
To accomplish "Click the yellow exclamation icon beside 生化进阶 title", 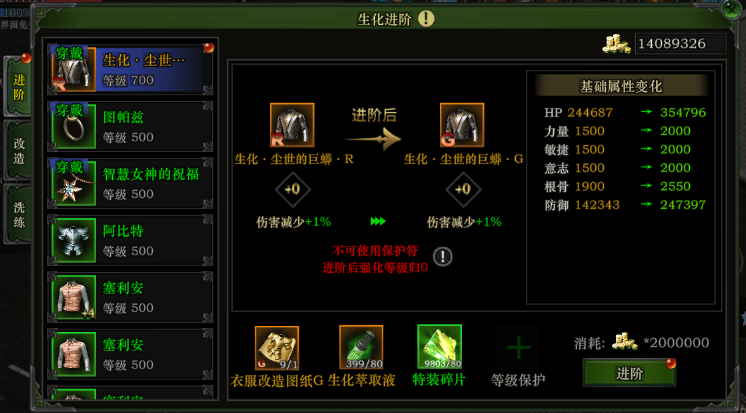I will (x=426, y=19).
